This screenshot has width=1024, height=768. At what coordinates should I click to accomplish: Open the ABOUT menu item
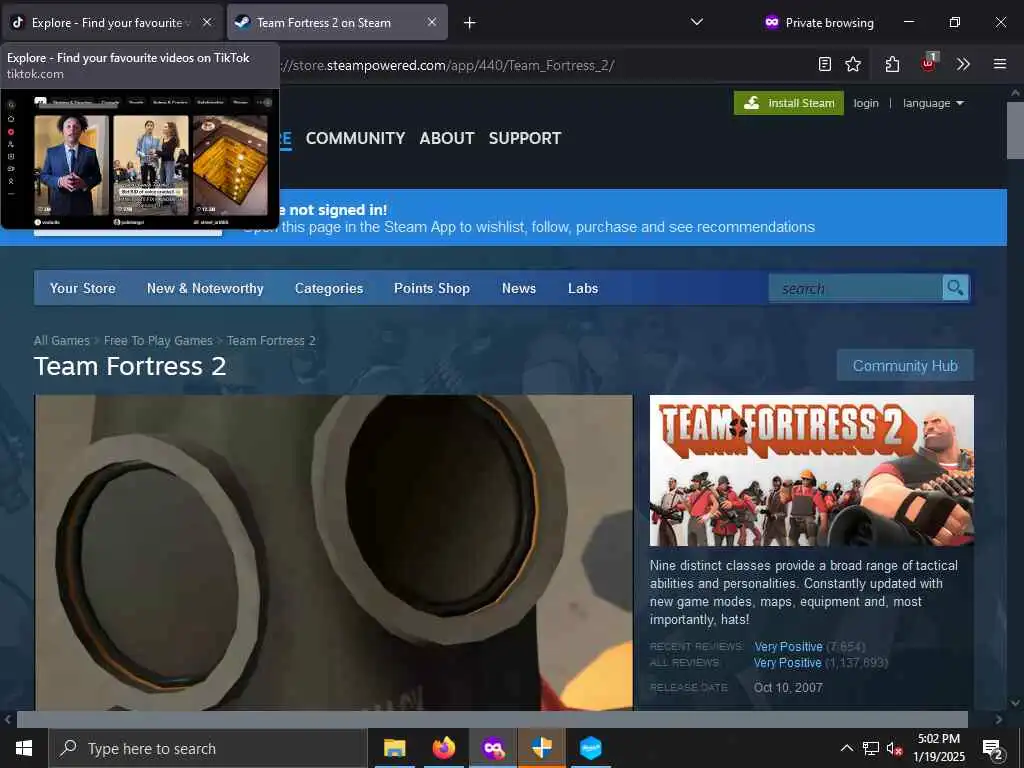tap(447, 138)
